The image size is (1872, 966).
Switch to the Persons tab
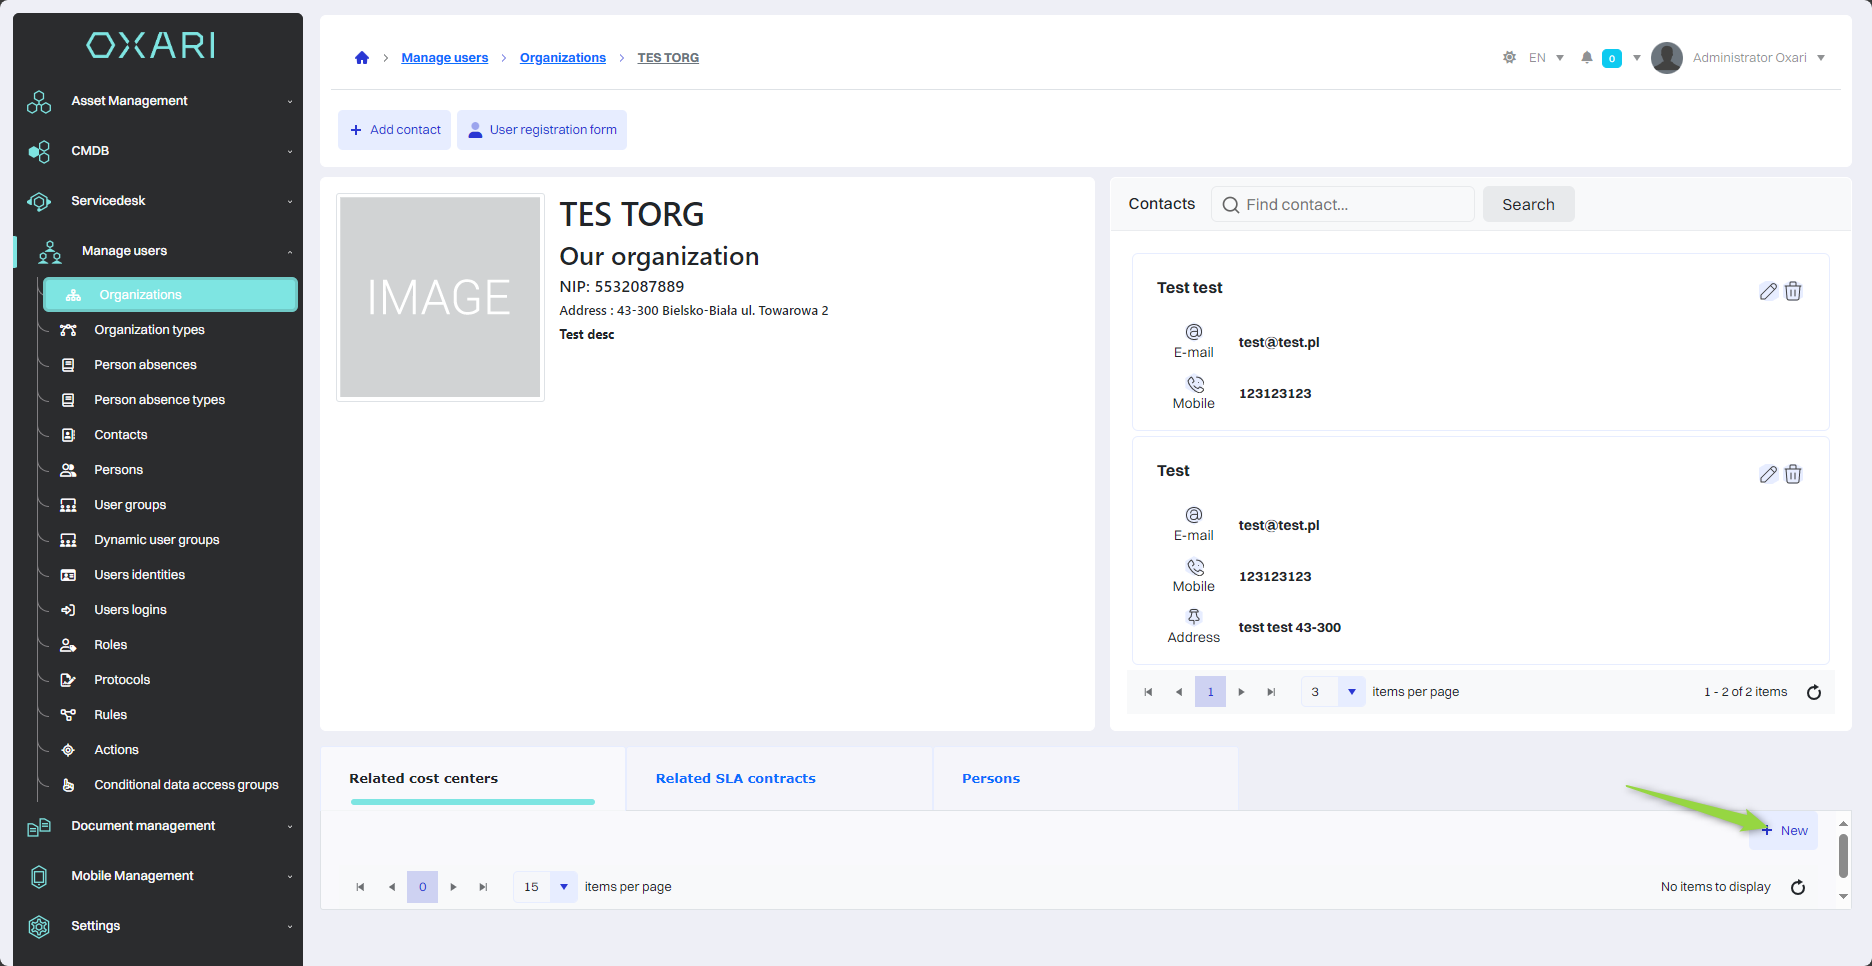tap(990, 778)
